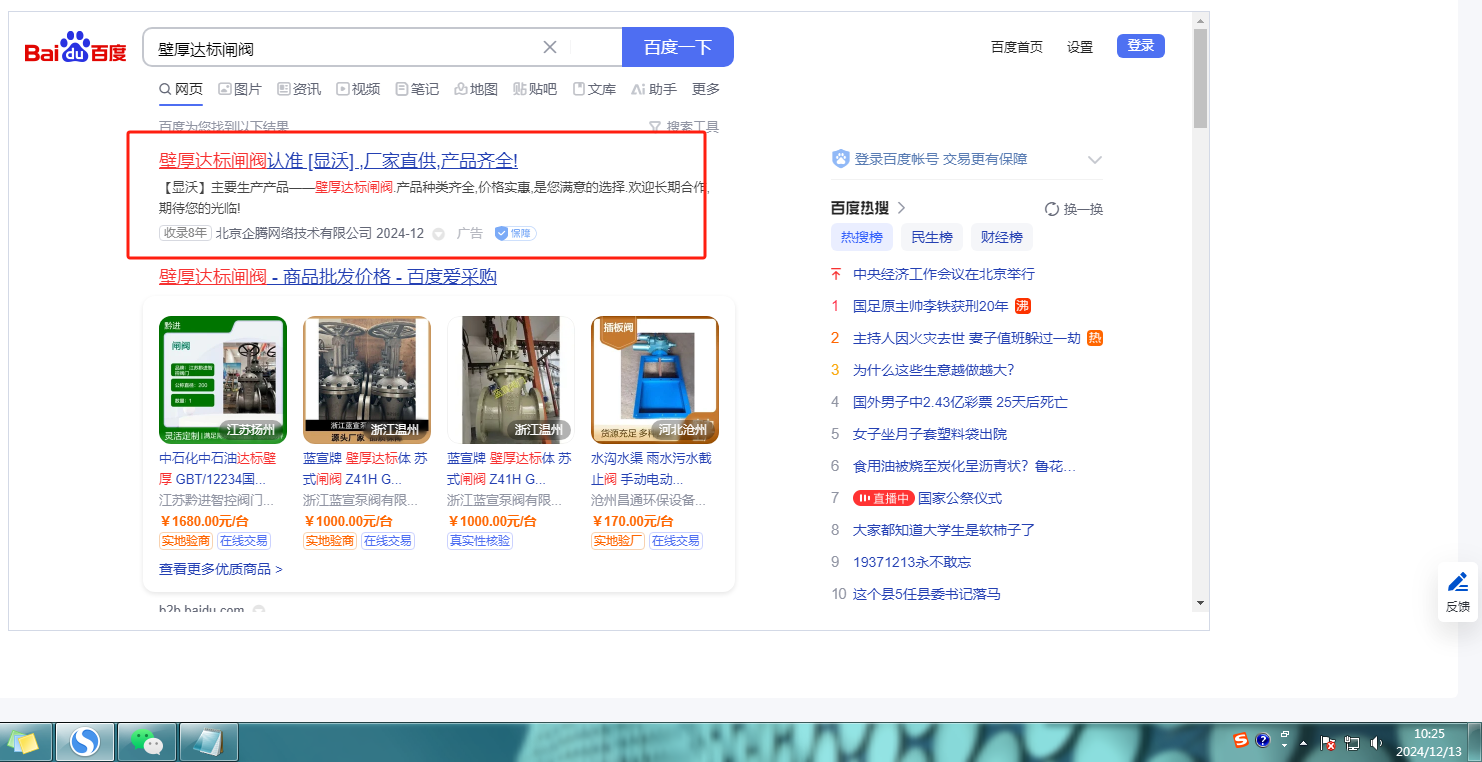Open Sogou browser from the taskbar
The width and height of the screenshot is (1482, 762).
tap(85, 742)
